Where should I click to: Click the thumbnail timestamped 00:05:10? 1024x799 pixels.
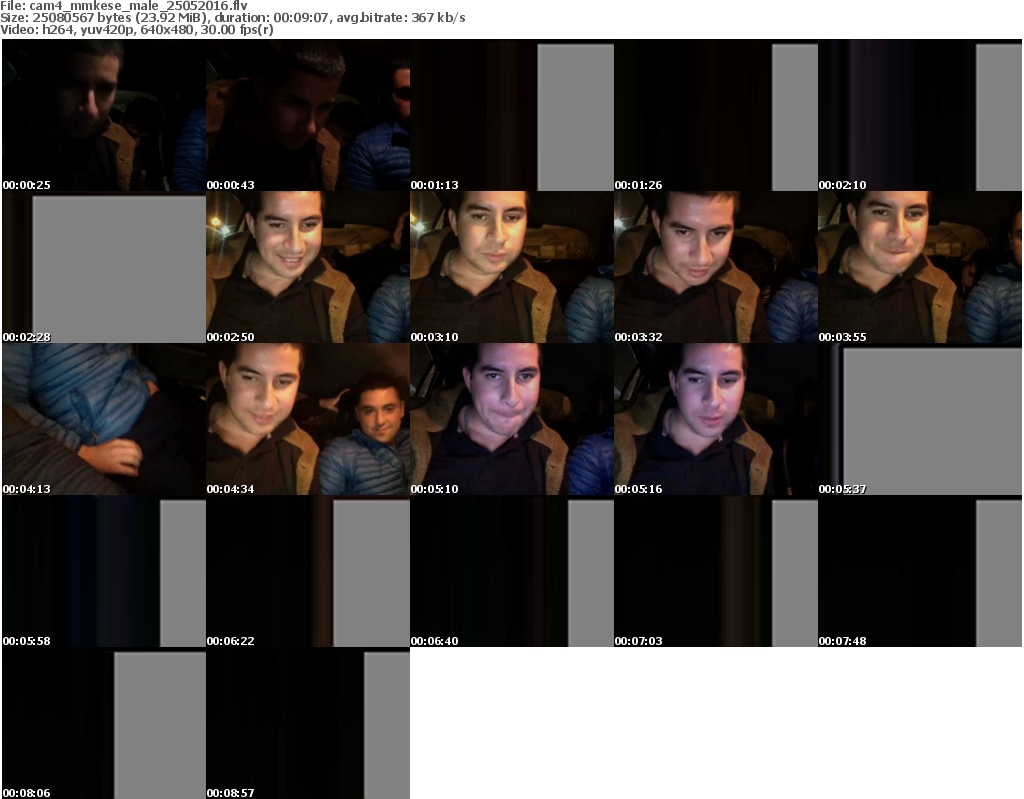tap(512, 419)
